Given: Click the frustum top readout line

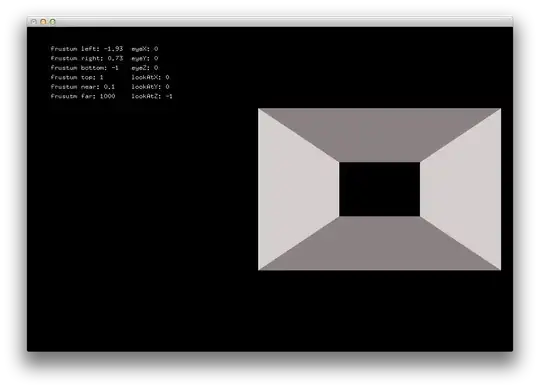Looking at the screenshot, I should tap(77, 77).
